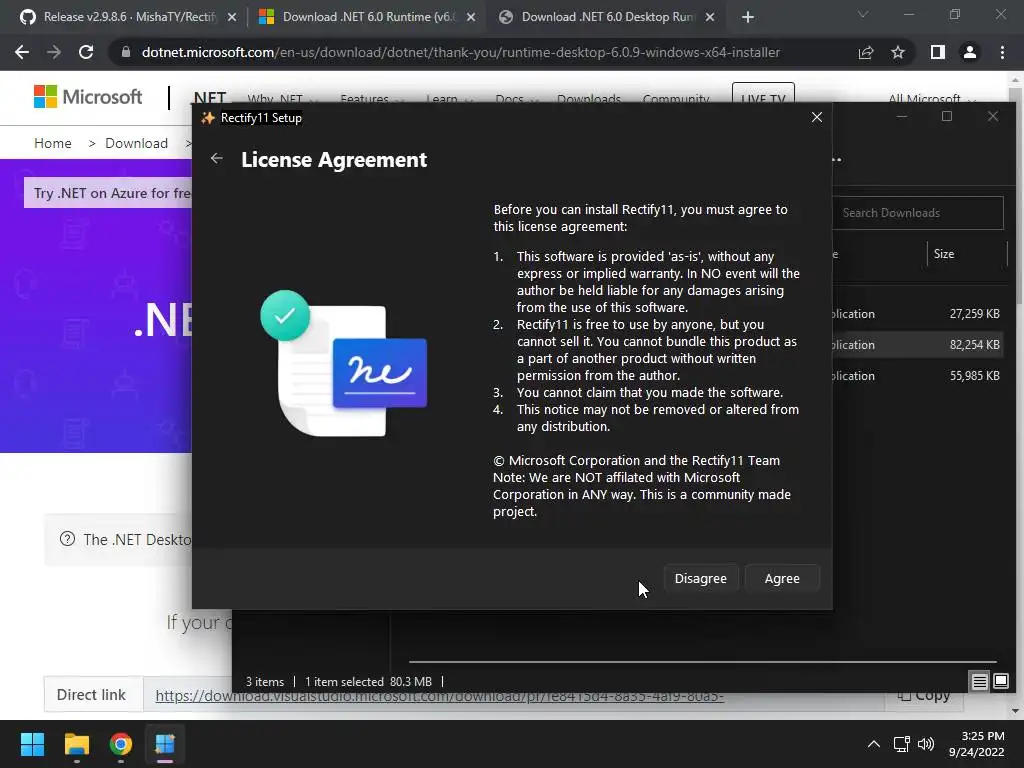
Task: Click the Rectify11 Setup taskbar icon
Action: click(x=165, y=744)
